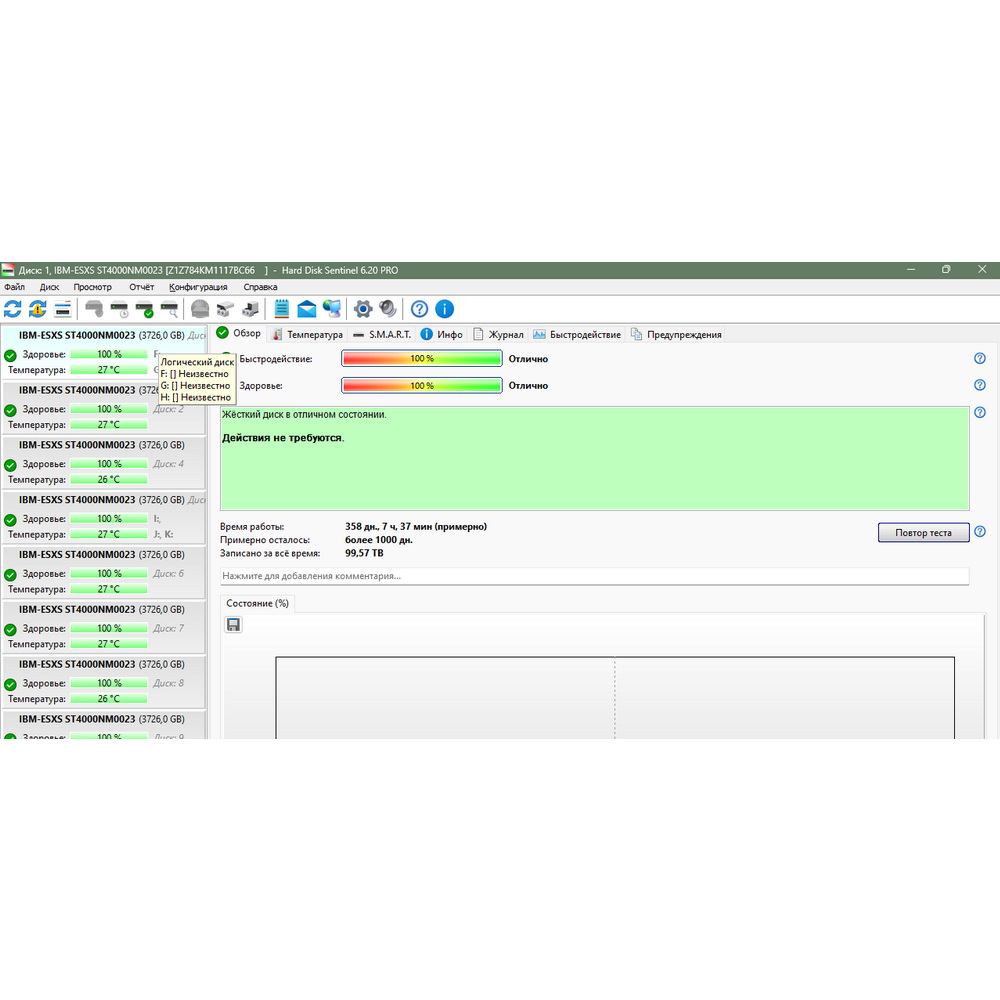
Task: Select the disk entry labeled Диск: 7
Action: [103, 626]
